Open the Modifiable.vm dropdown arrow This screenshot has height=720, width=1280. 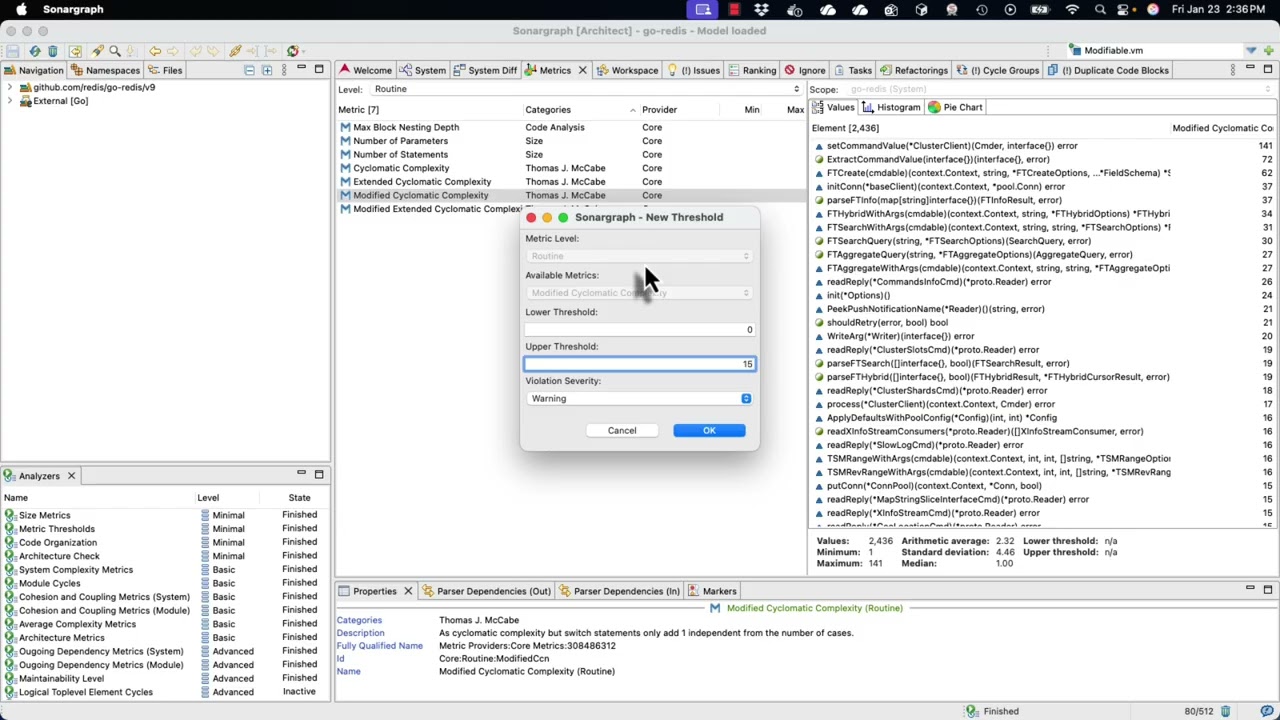tap(1251, 51)
